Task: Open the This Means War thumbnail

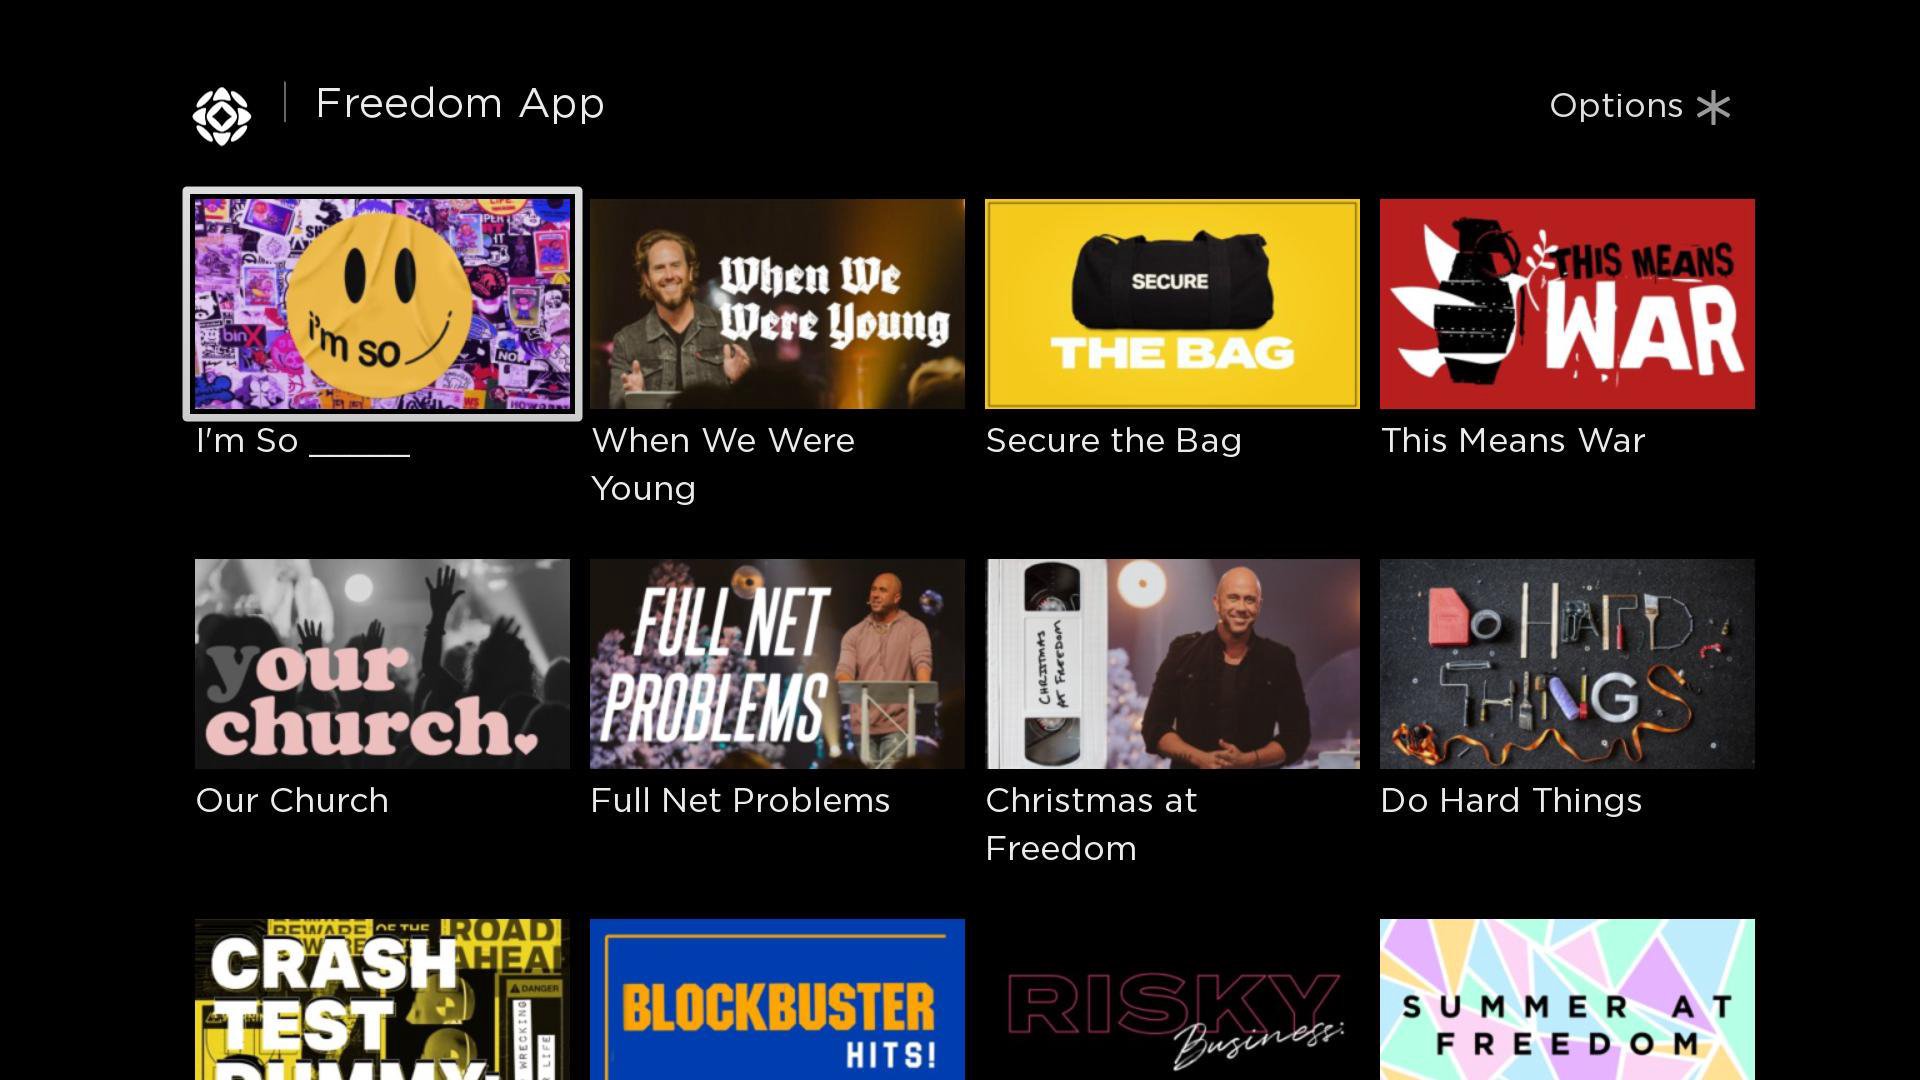Action: pos(1567,304)
